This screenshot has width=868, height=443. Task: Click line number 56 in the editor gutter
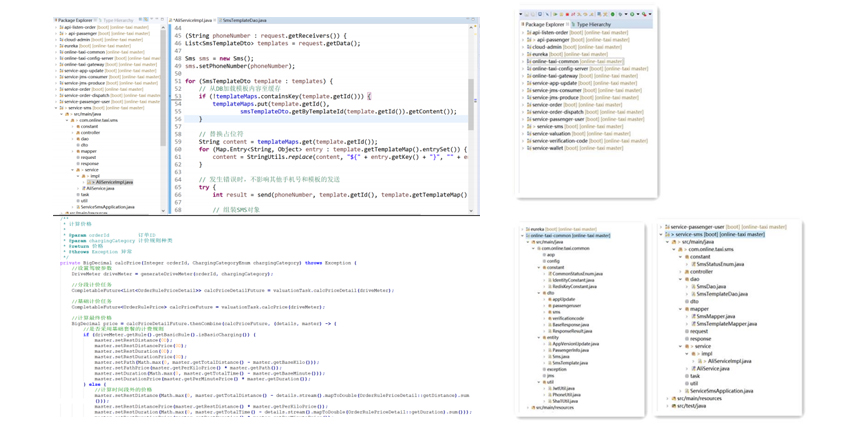(x=178, y=119)
